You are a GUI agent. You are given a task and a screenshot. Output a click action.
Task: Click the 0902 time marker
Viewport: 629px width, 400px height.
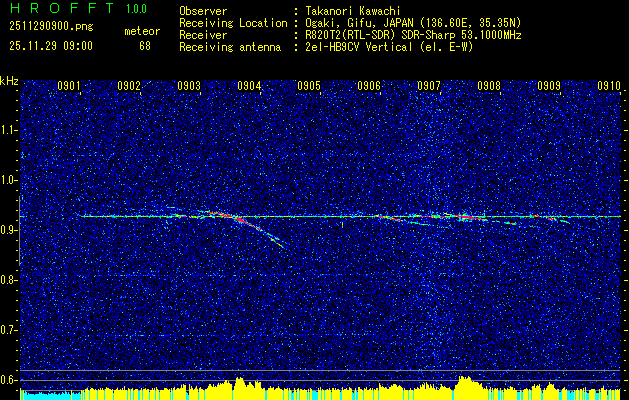click(129, 85)
